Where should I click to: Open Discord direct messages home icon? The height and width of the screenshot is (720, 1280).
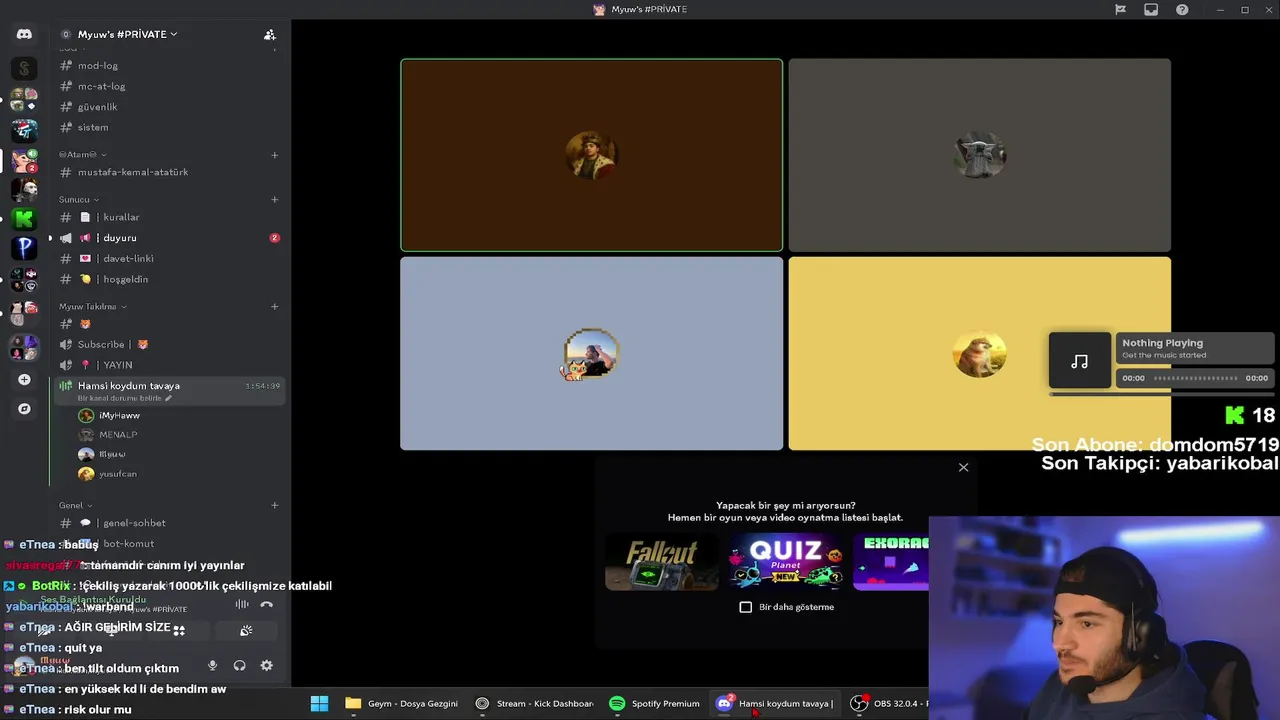24,34
